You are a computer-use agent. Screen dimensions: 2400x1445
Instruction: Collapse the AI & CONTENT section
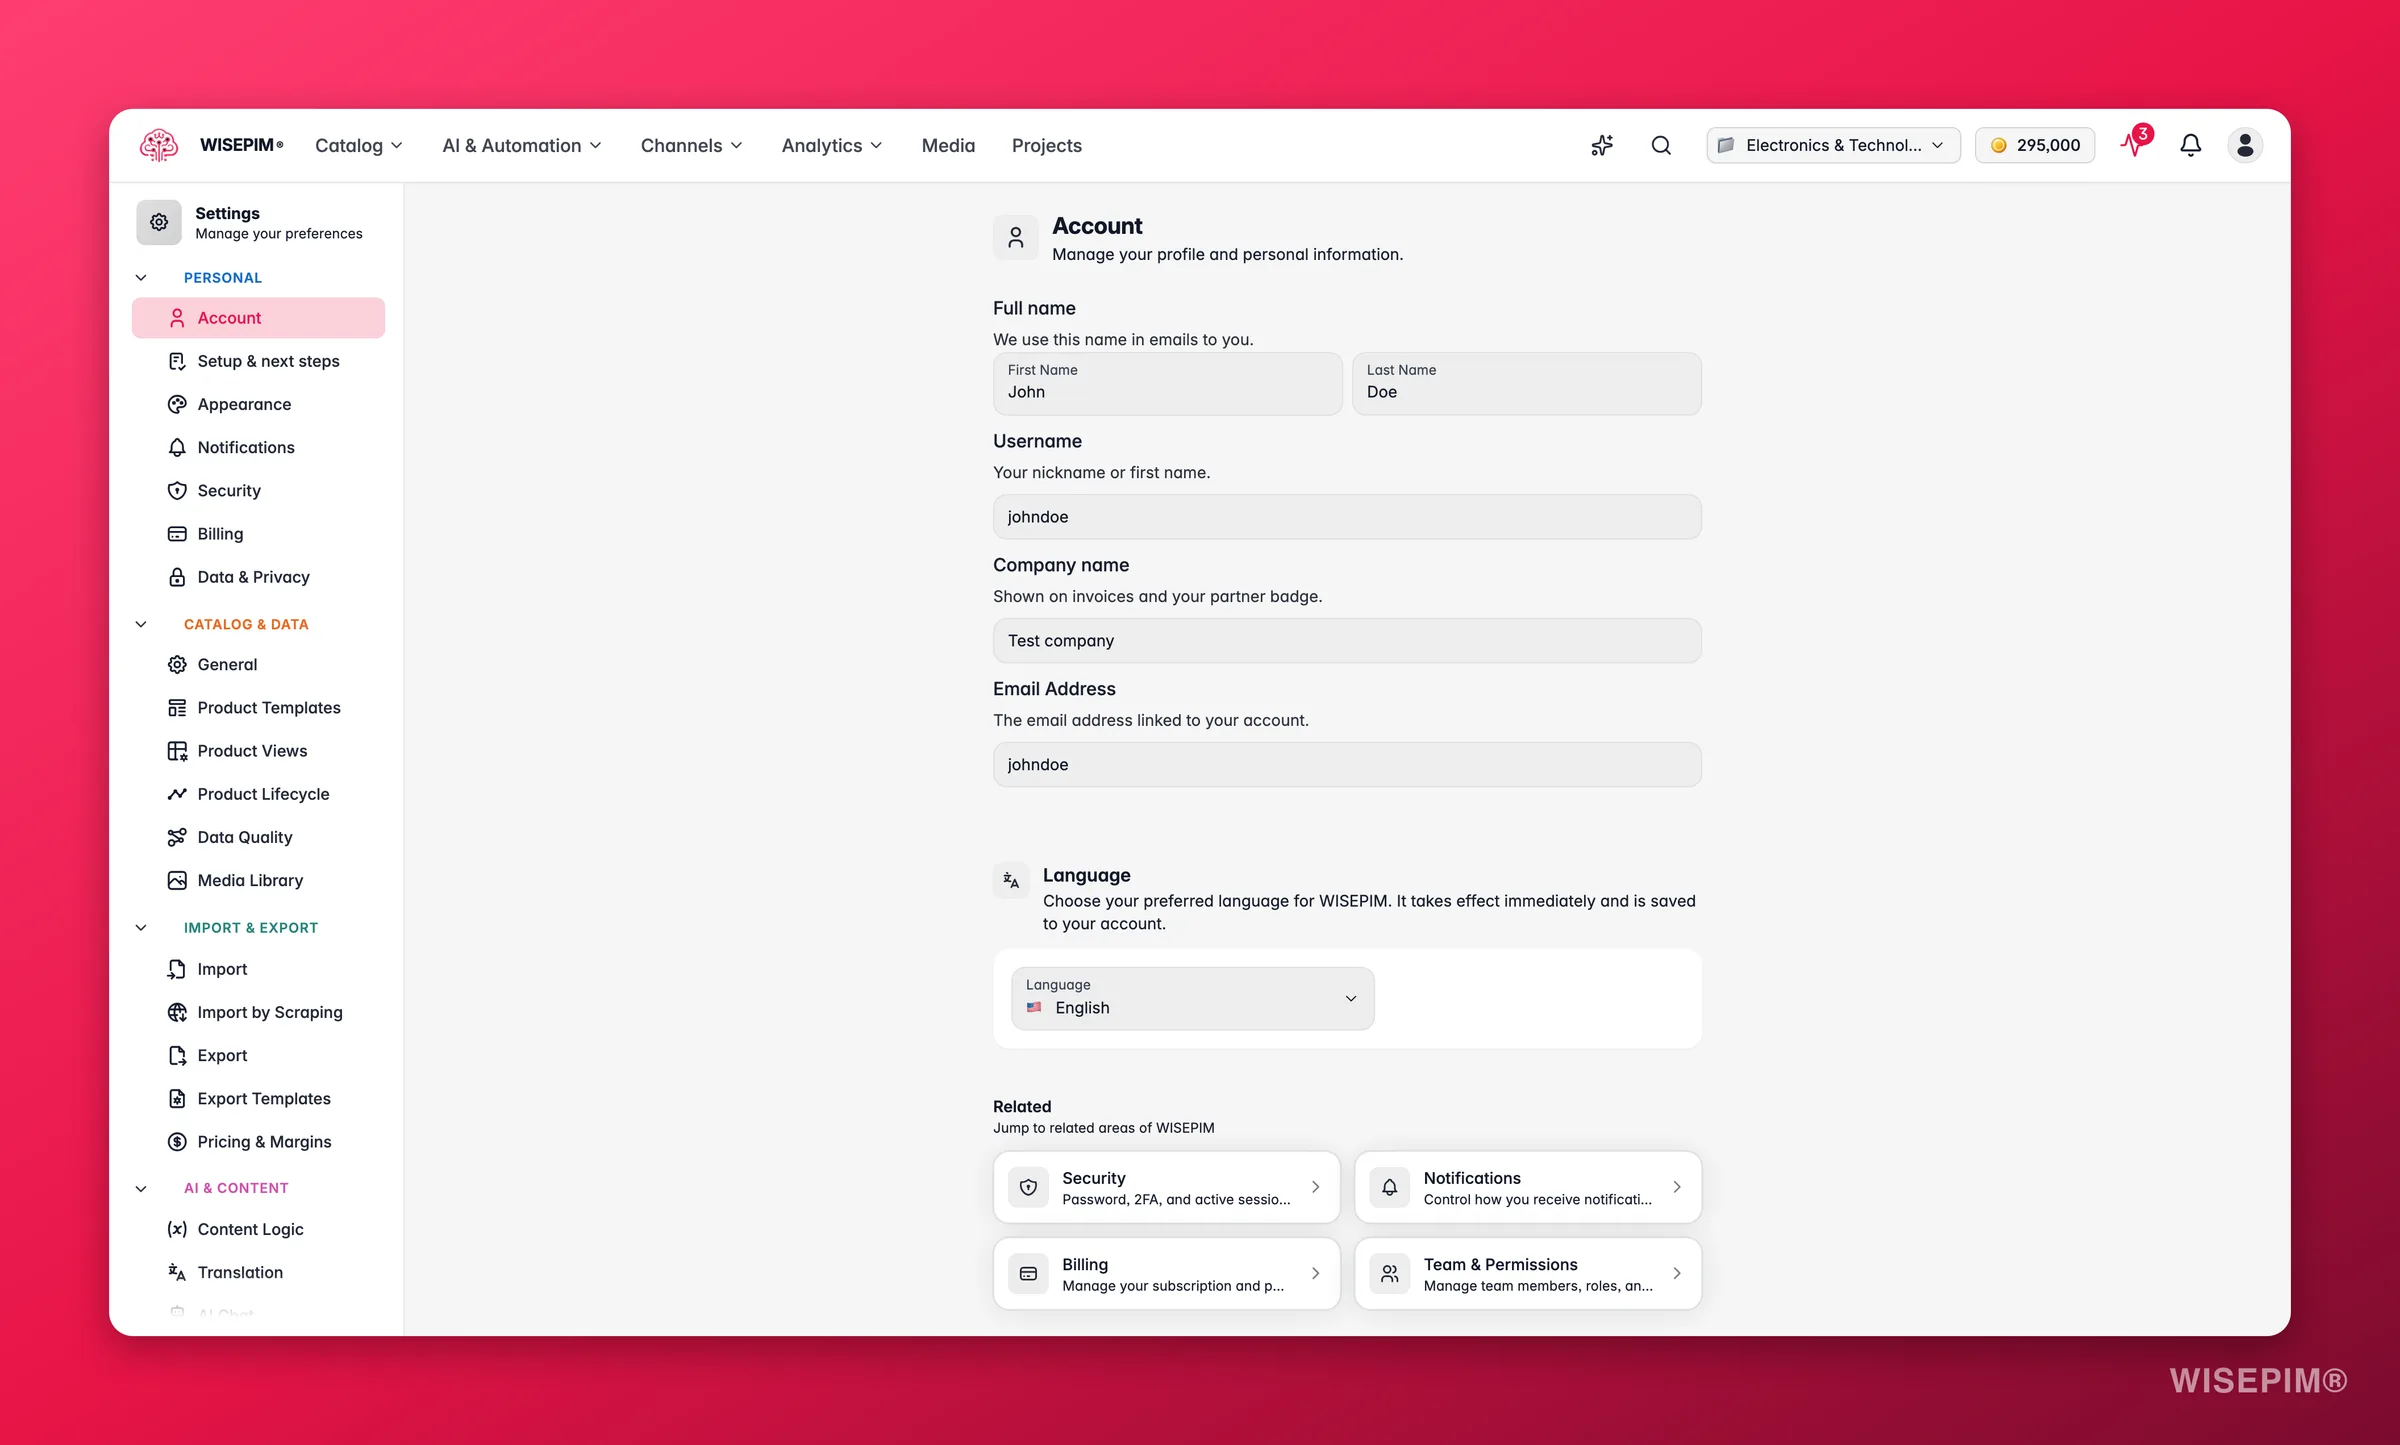tap(141, 1188)
